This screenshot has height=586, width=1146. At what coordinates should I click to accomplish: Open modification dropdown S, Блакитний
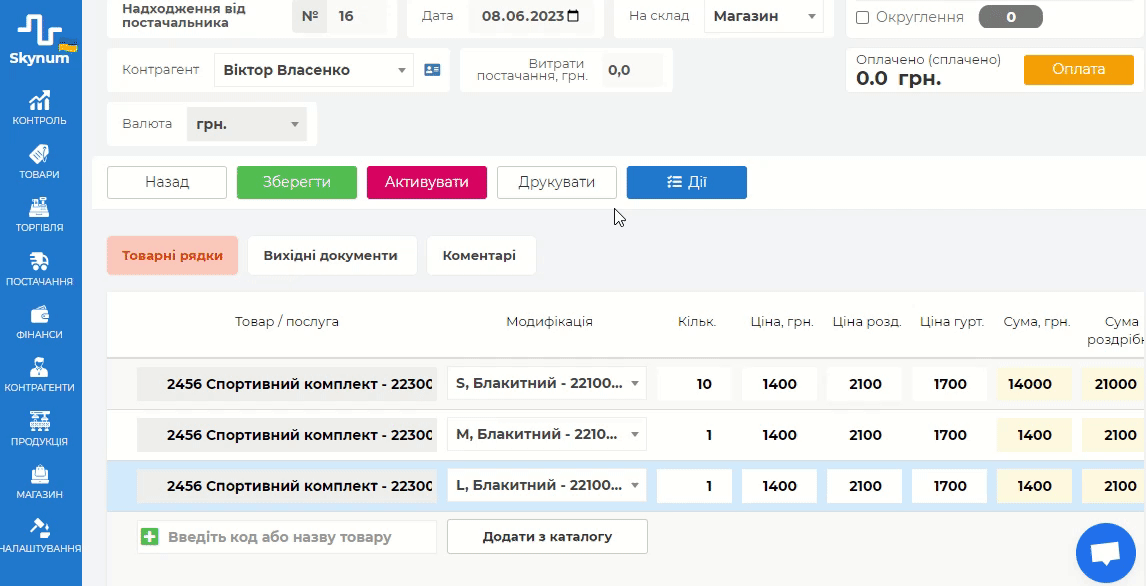[547, 384]
